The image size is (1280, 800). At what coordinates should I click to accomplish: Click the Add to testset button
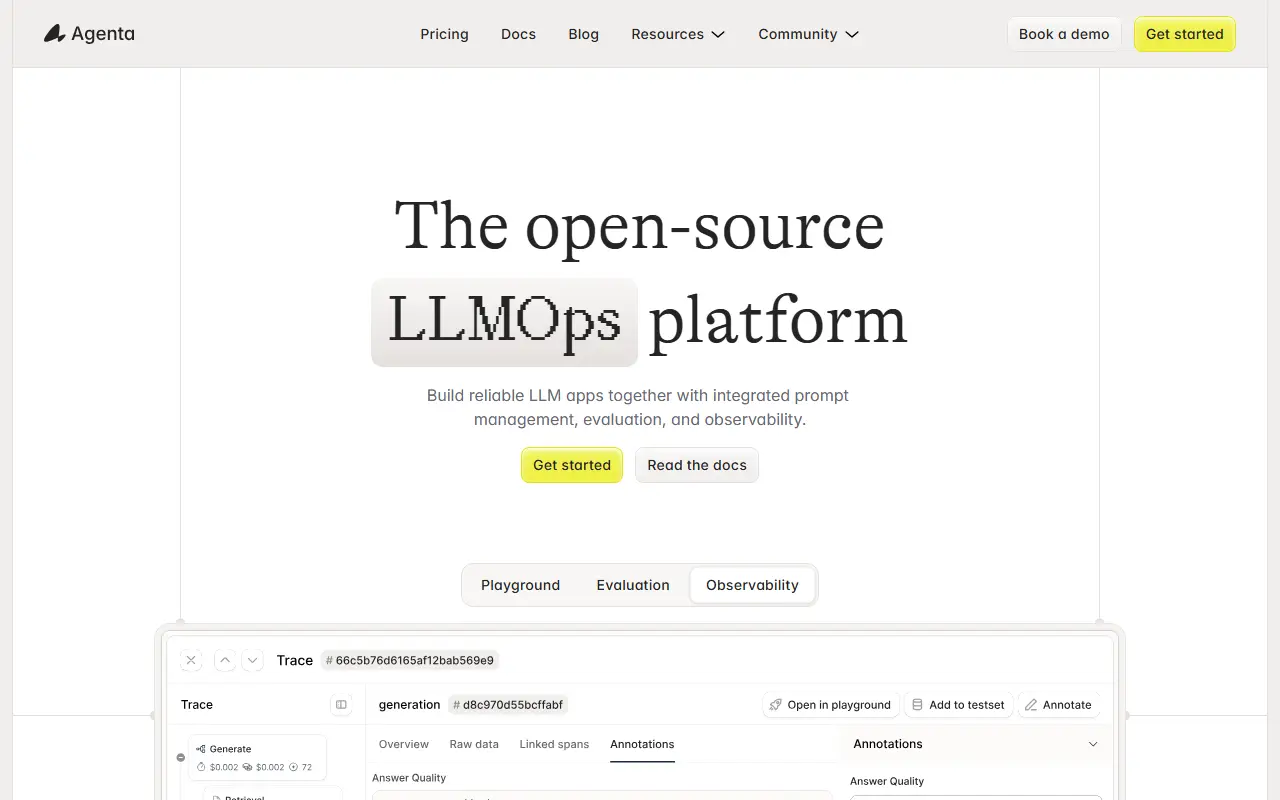(x=958, y=705)
